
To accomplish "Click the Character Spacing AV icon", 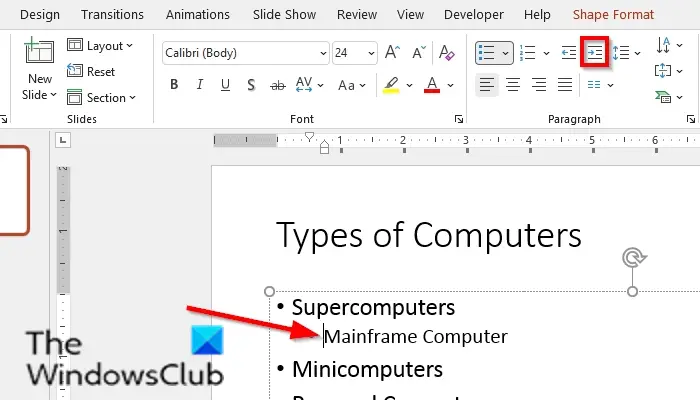I will point(304,84).
